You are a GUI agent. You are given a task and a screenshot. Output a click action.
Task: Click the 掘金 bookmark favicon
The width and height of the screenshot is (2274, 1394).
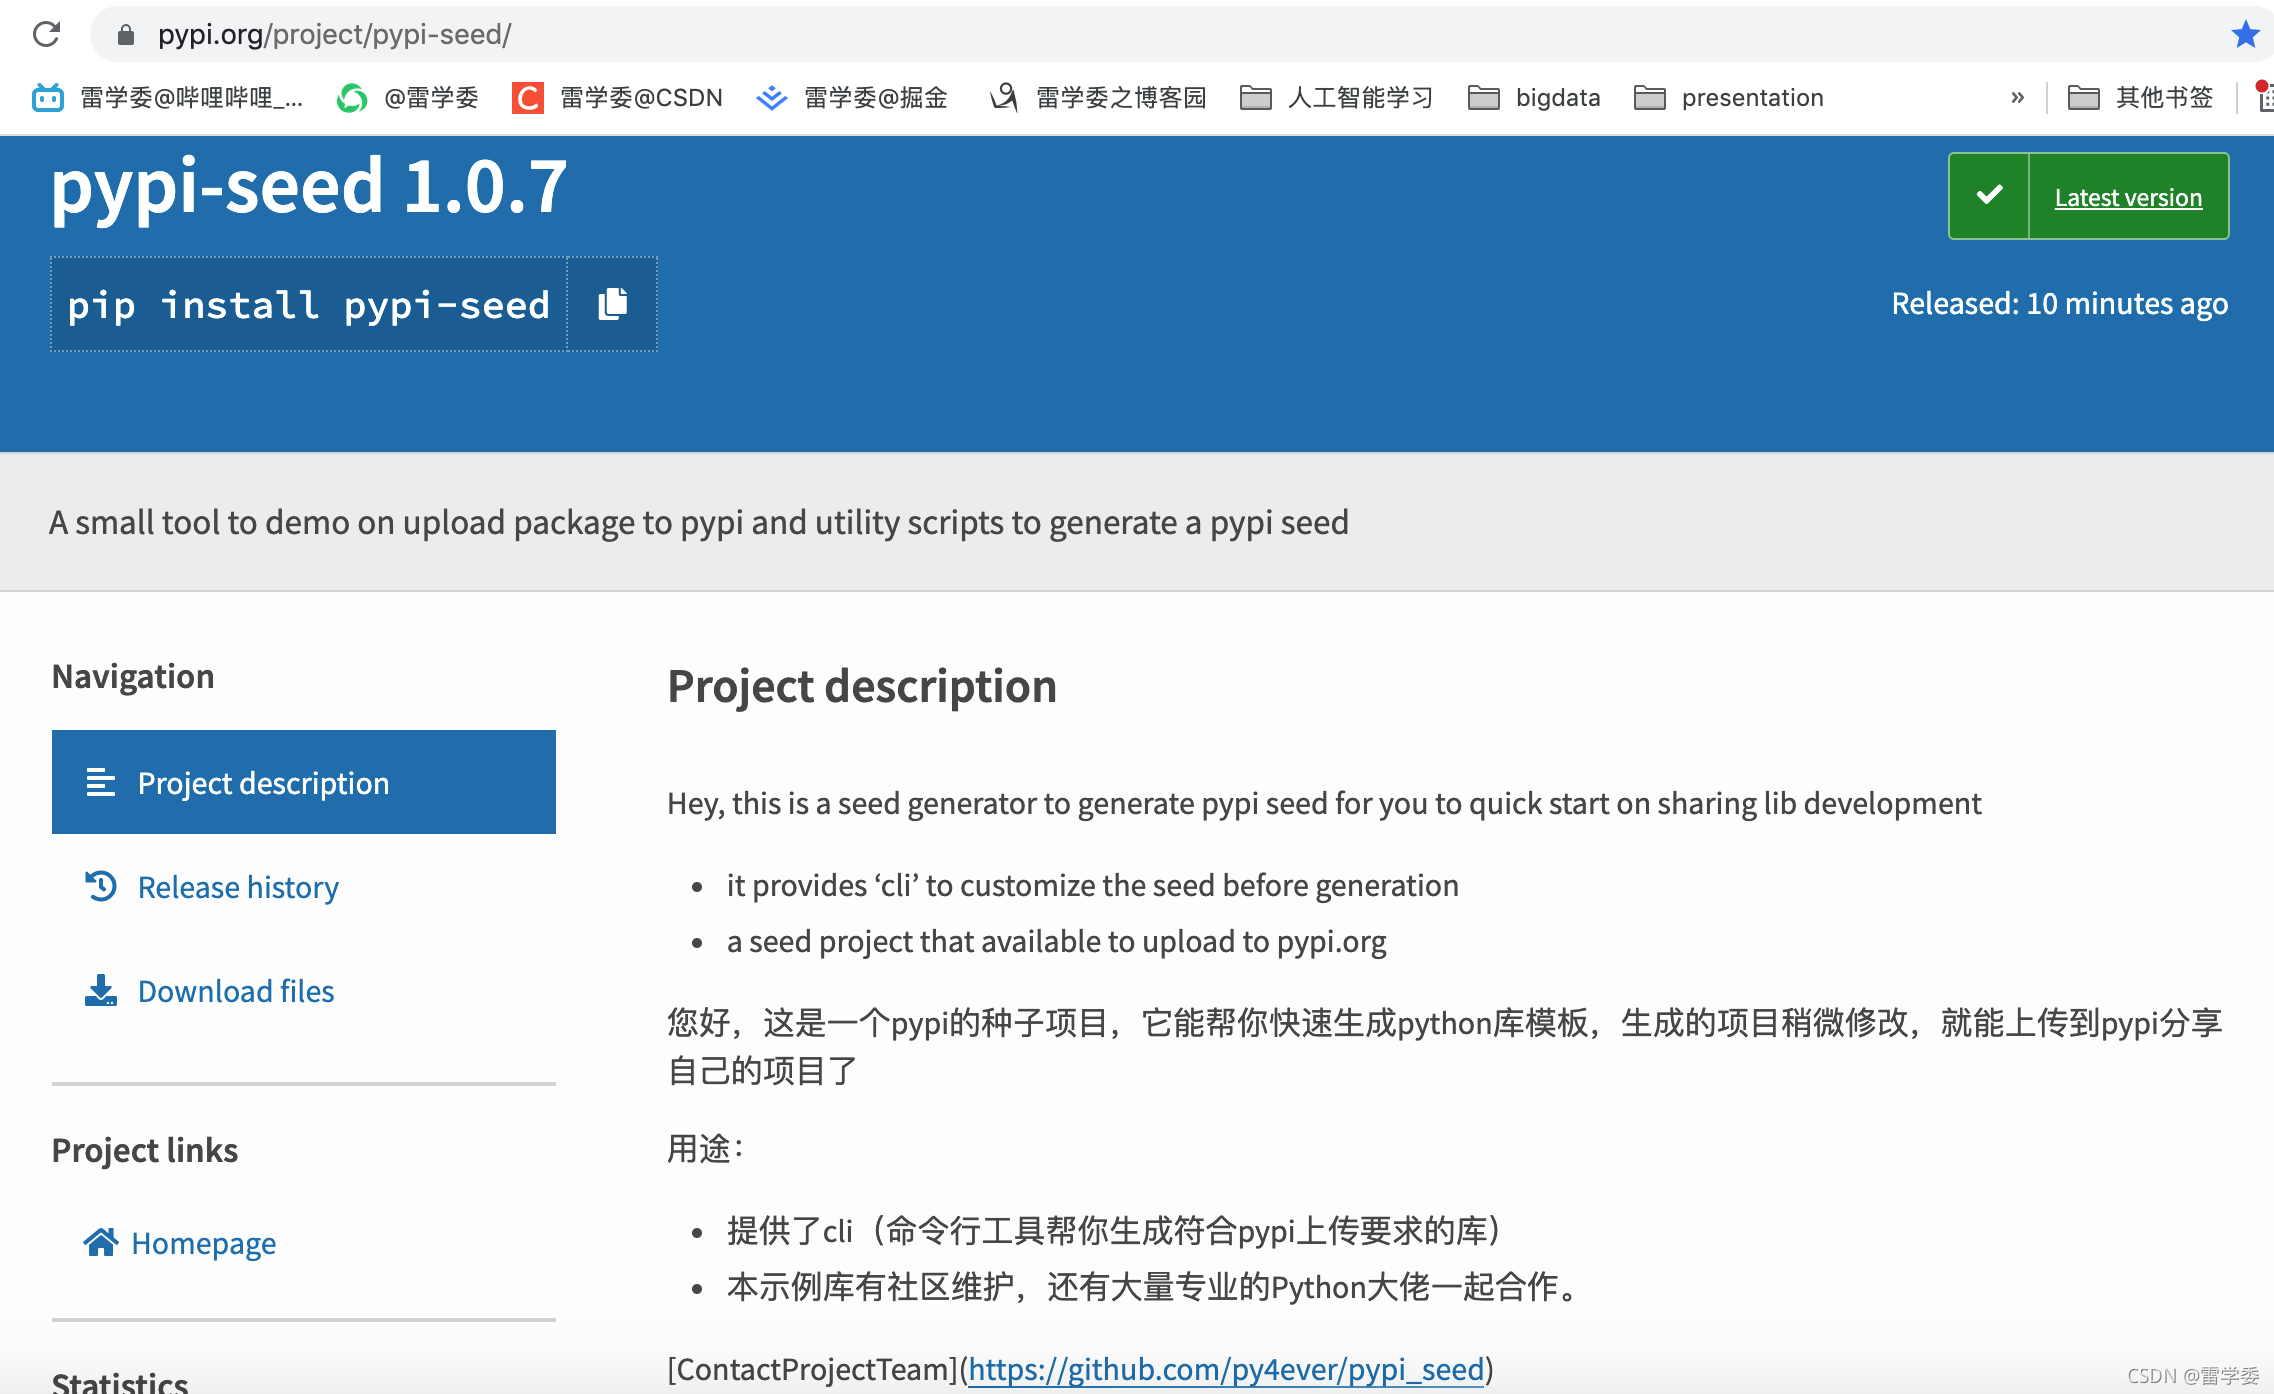tap(771, 97)
